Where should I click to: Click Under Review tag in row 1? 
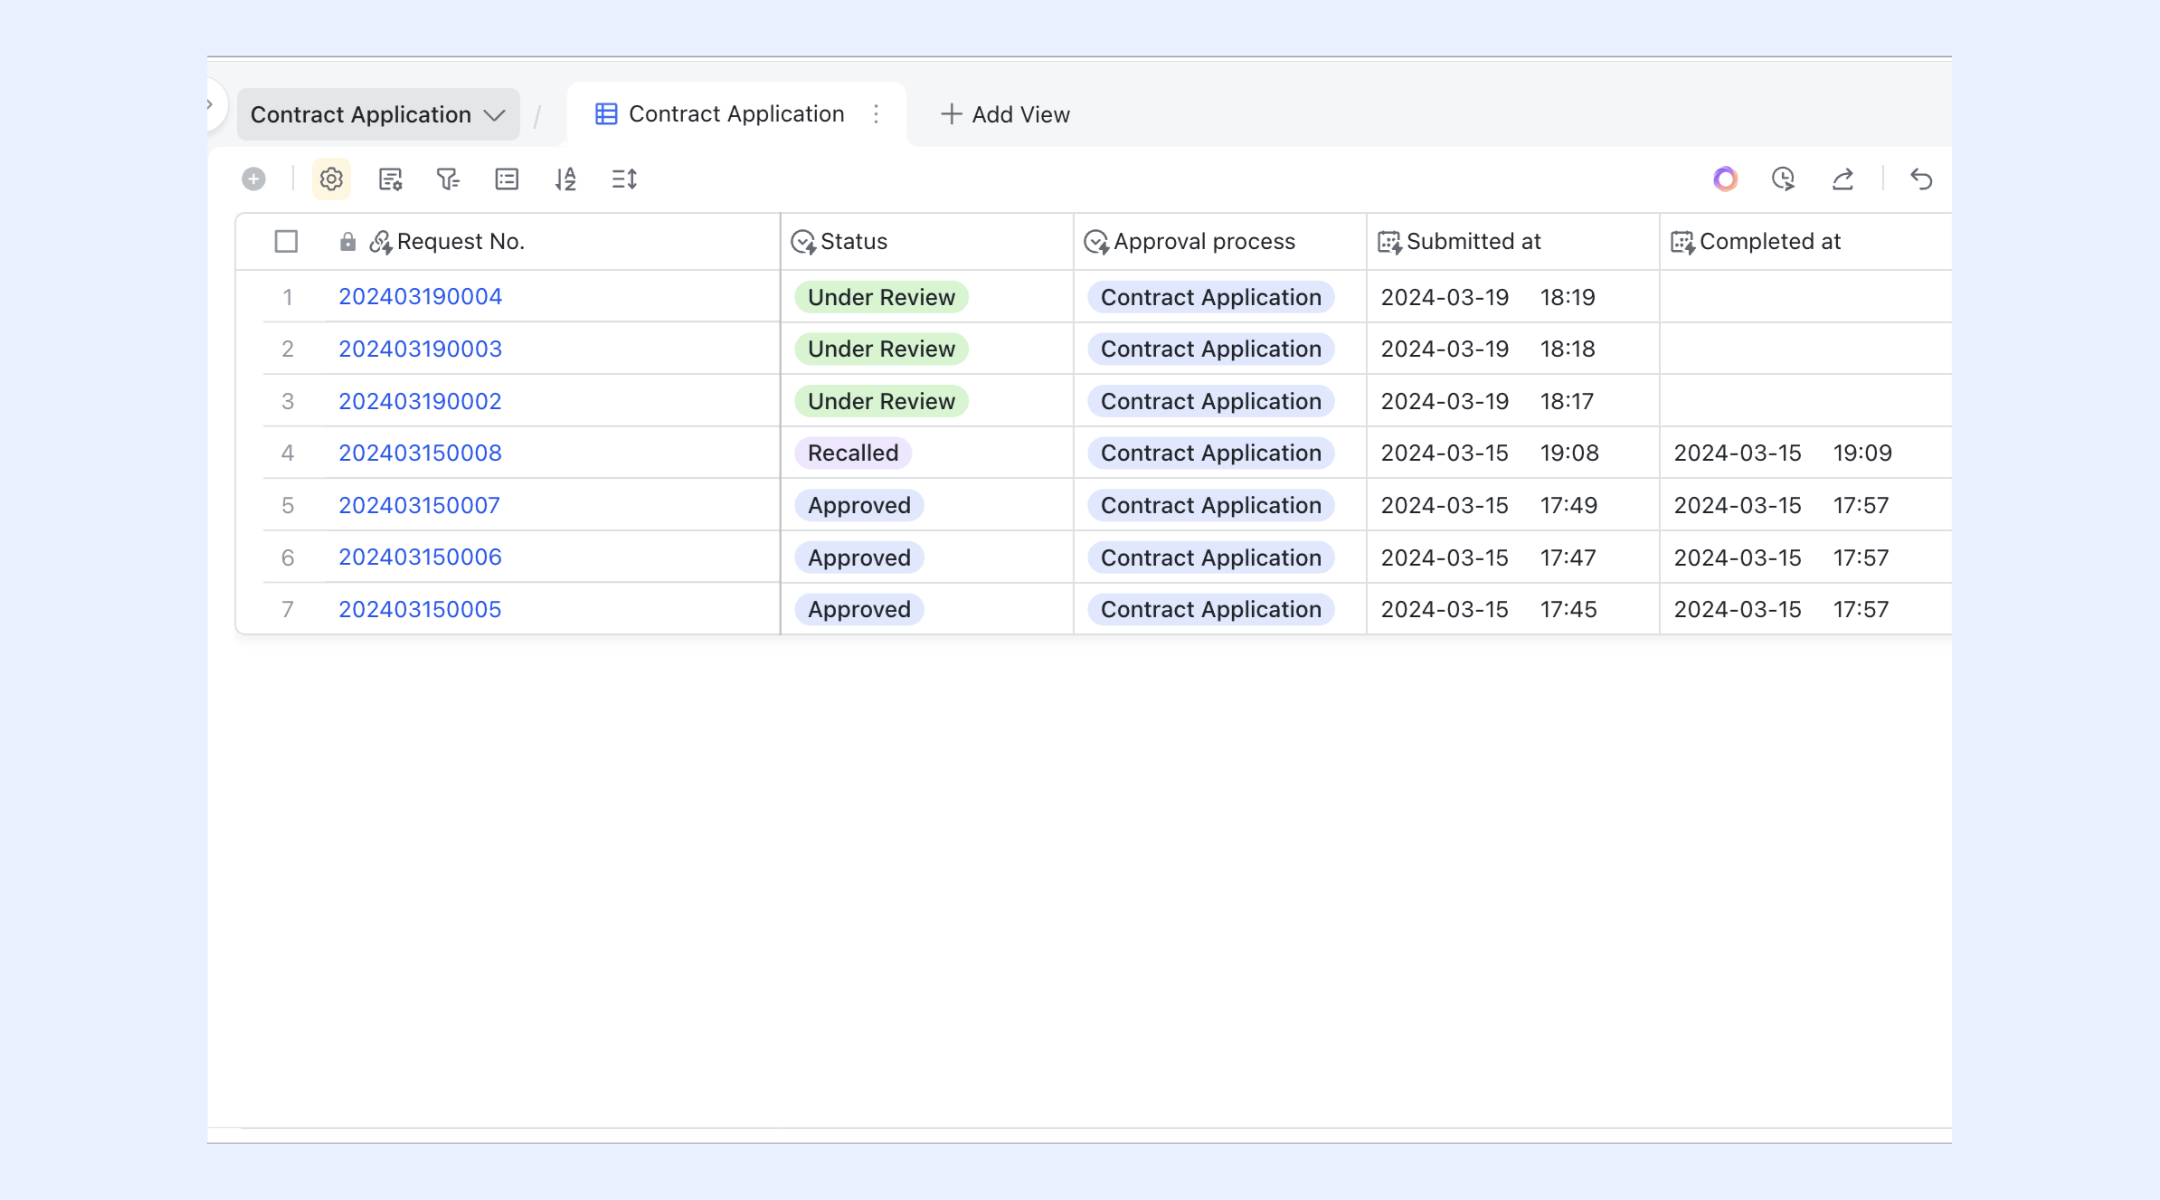click(x=881, y=297)
